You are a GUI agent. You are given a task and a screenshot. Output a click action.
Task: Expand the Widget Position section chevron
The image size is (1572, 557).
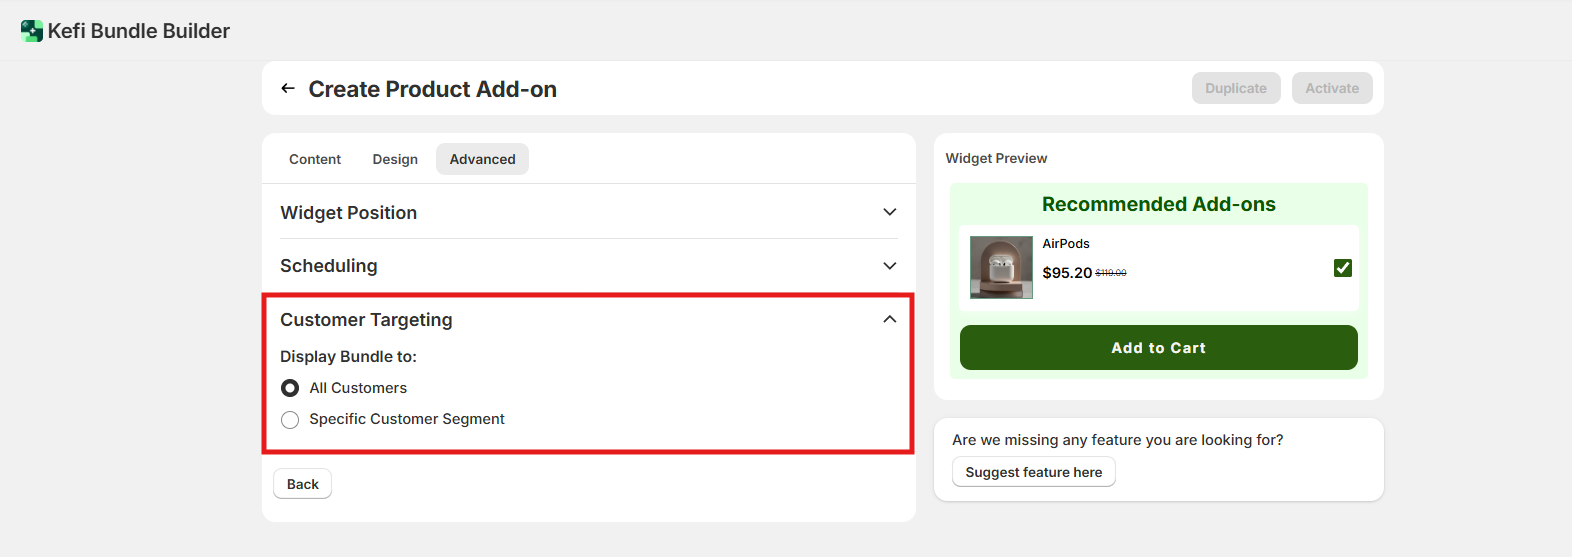(889, 212)
